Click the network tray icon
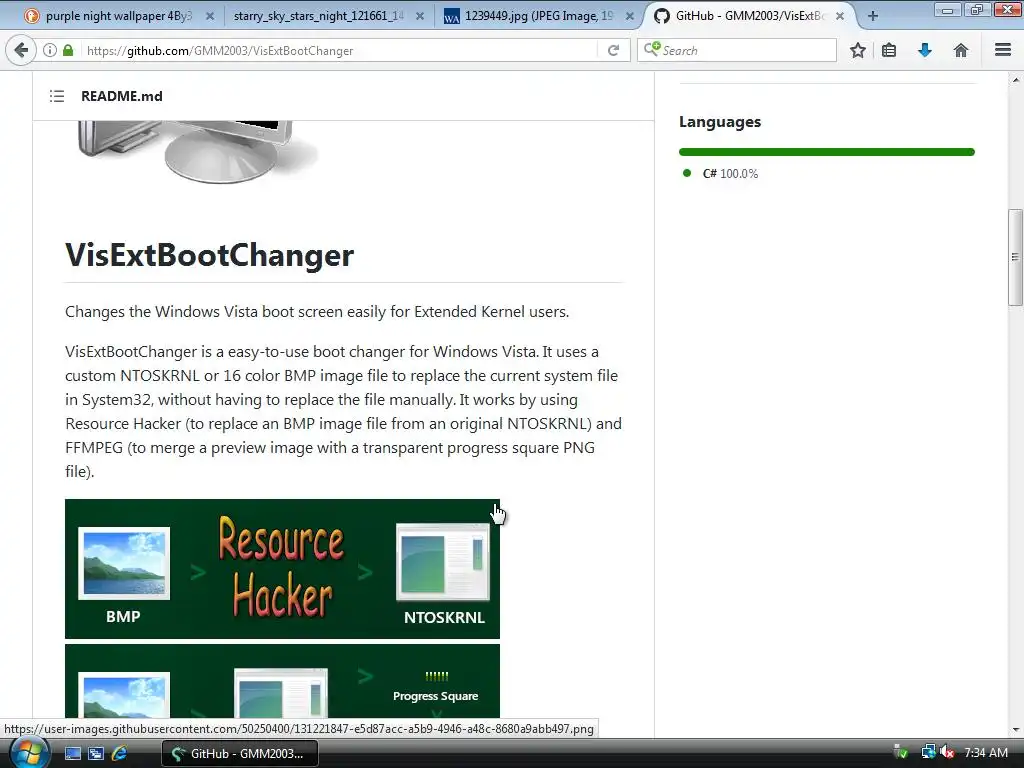The image size is (1024, 768). click(x=928, y=753)
